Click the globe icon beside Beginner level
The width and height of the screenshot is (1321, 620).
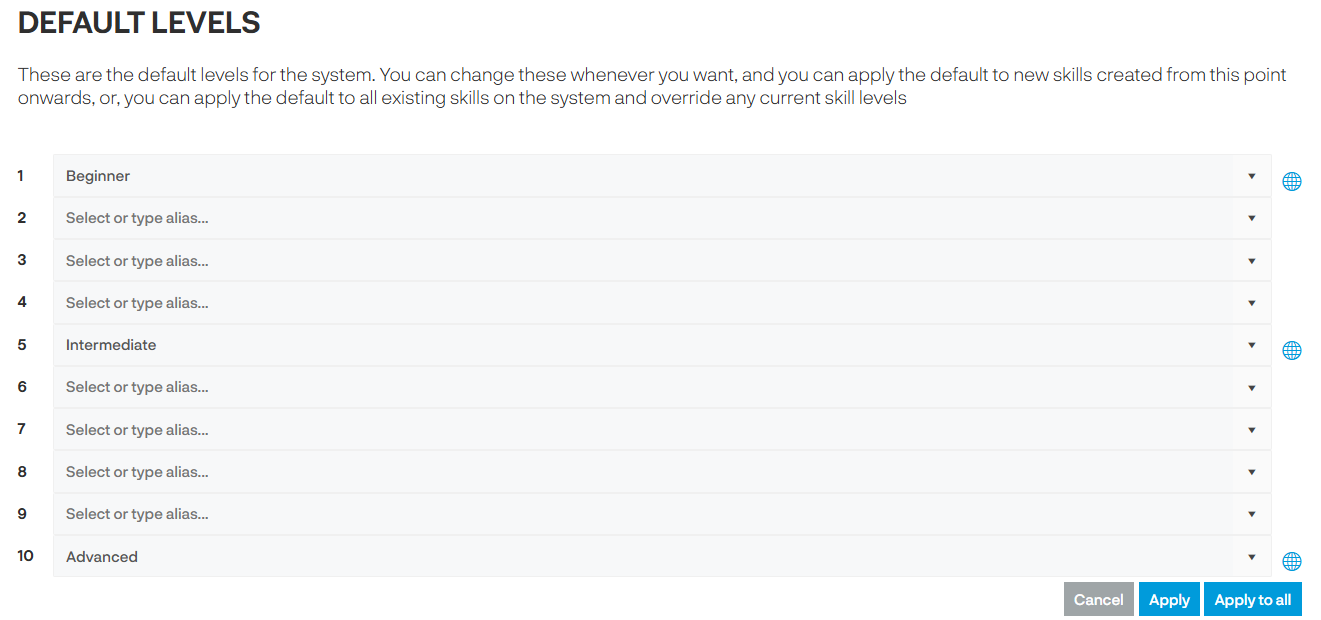1292,182
